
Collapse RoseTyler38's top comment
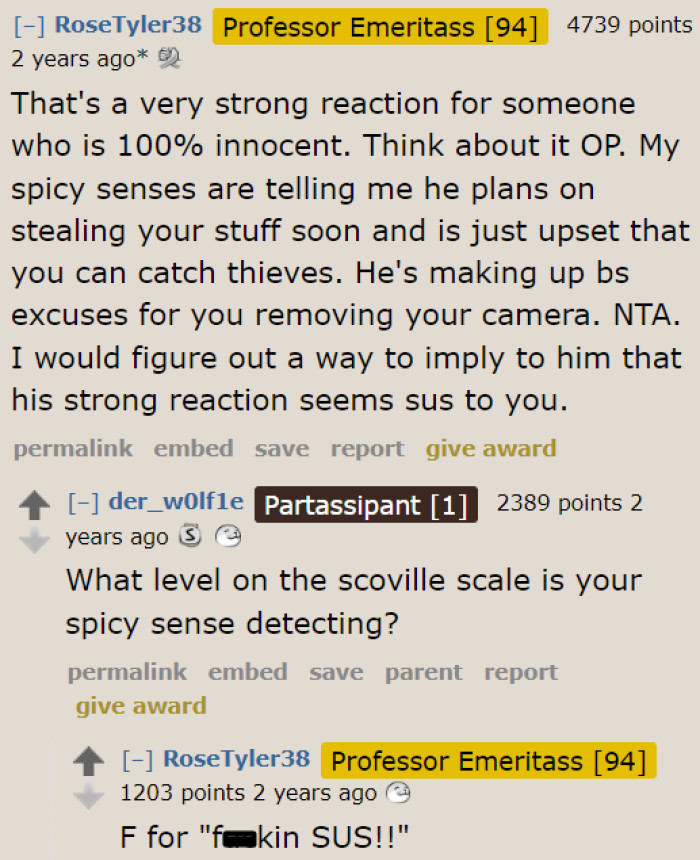[x=28, y=24]
